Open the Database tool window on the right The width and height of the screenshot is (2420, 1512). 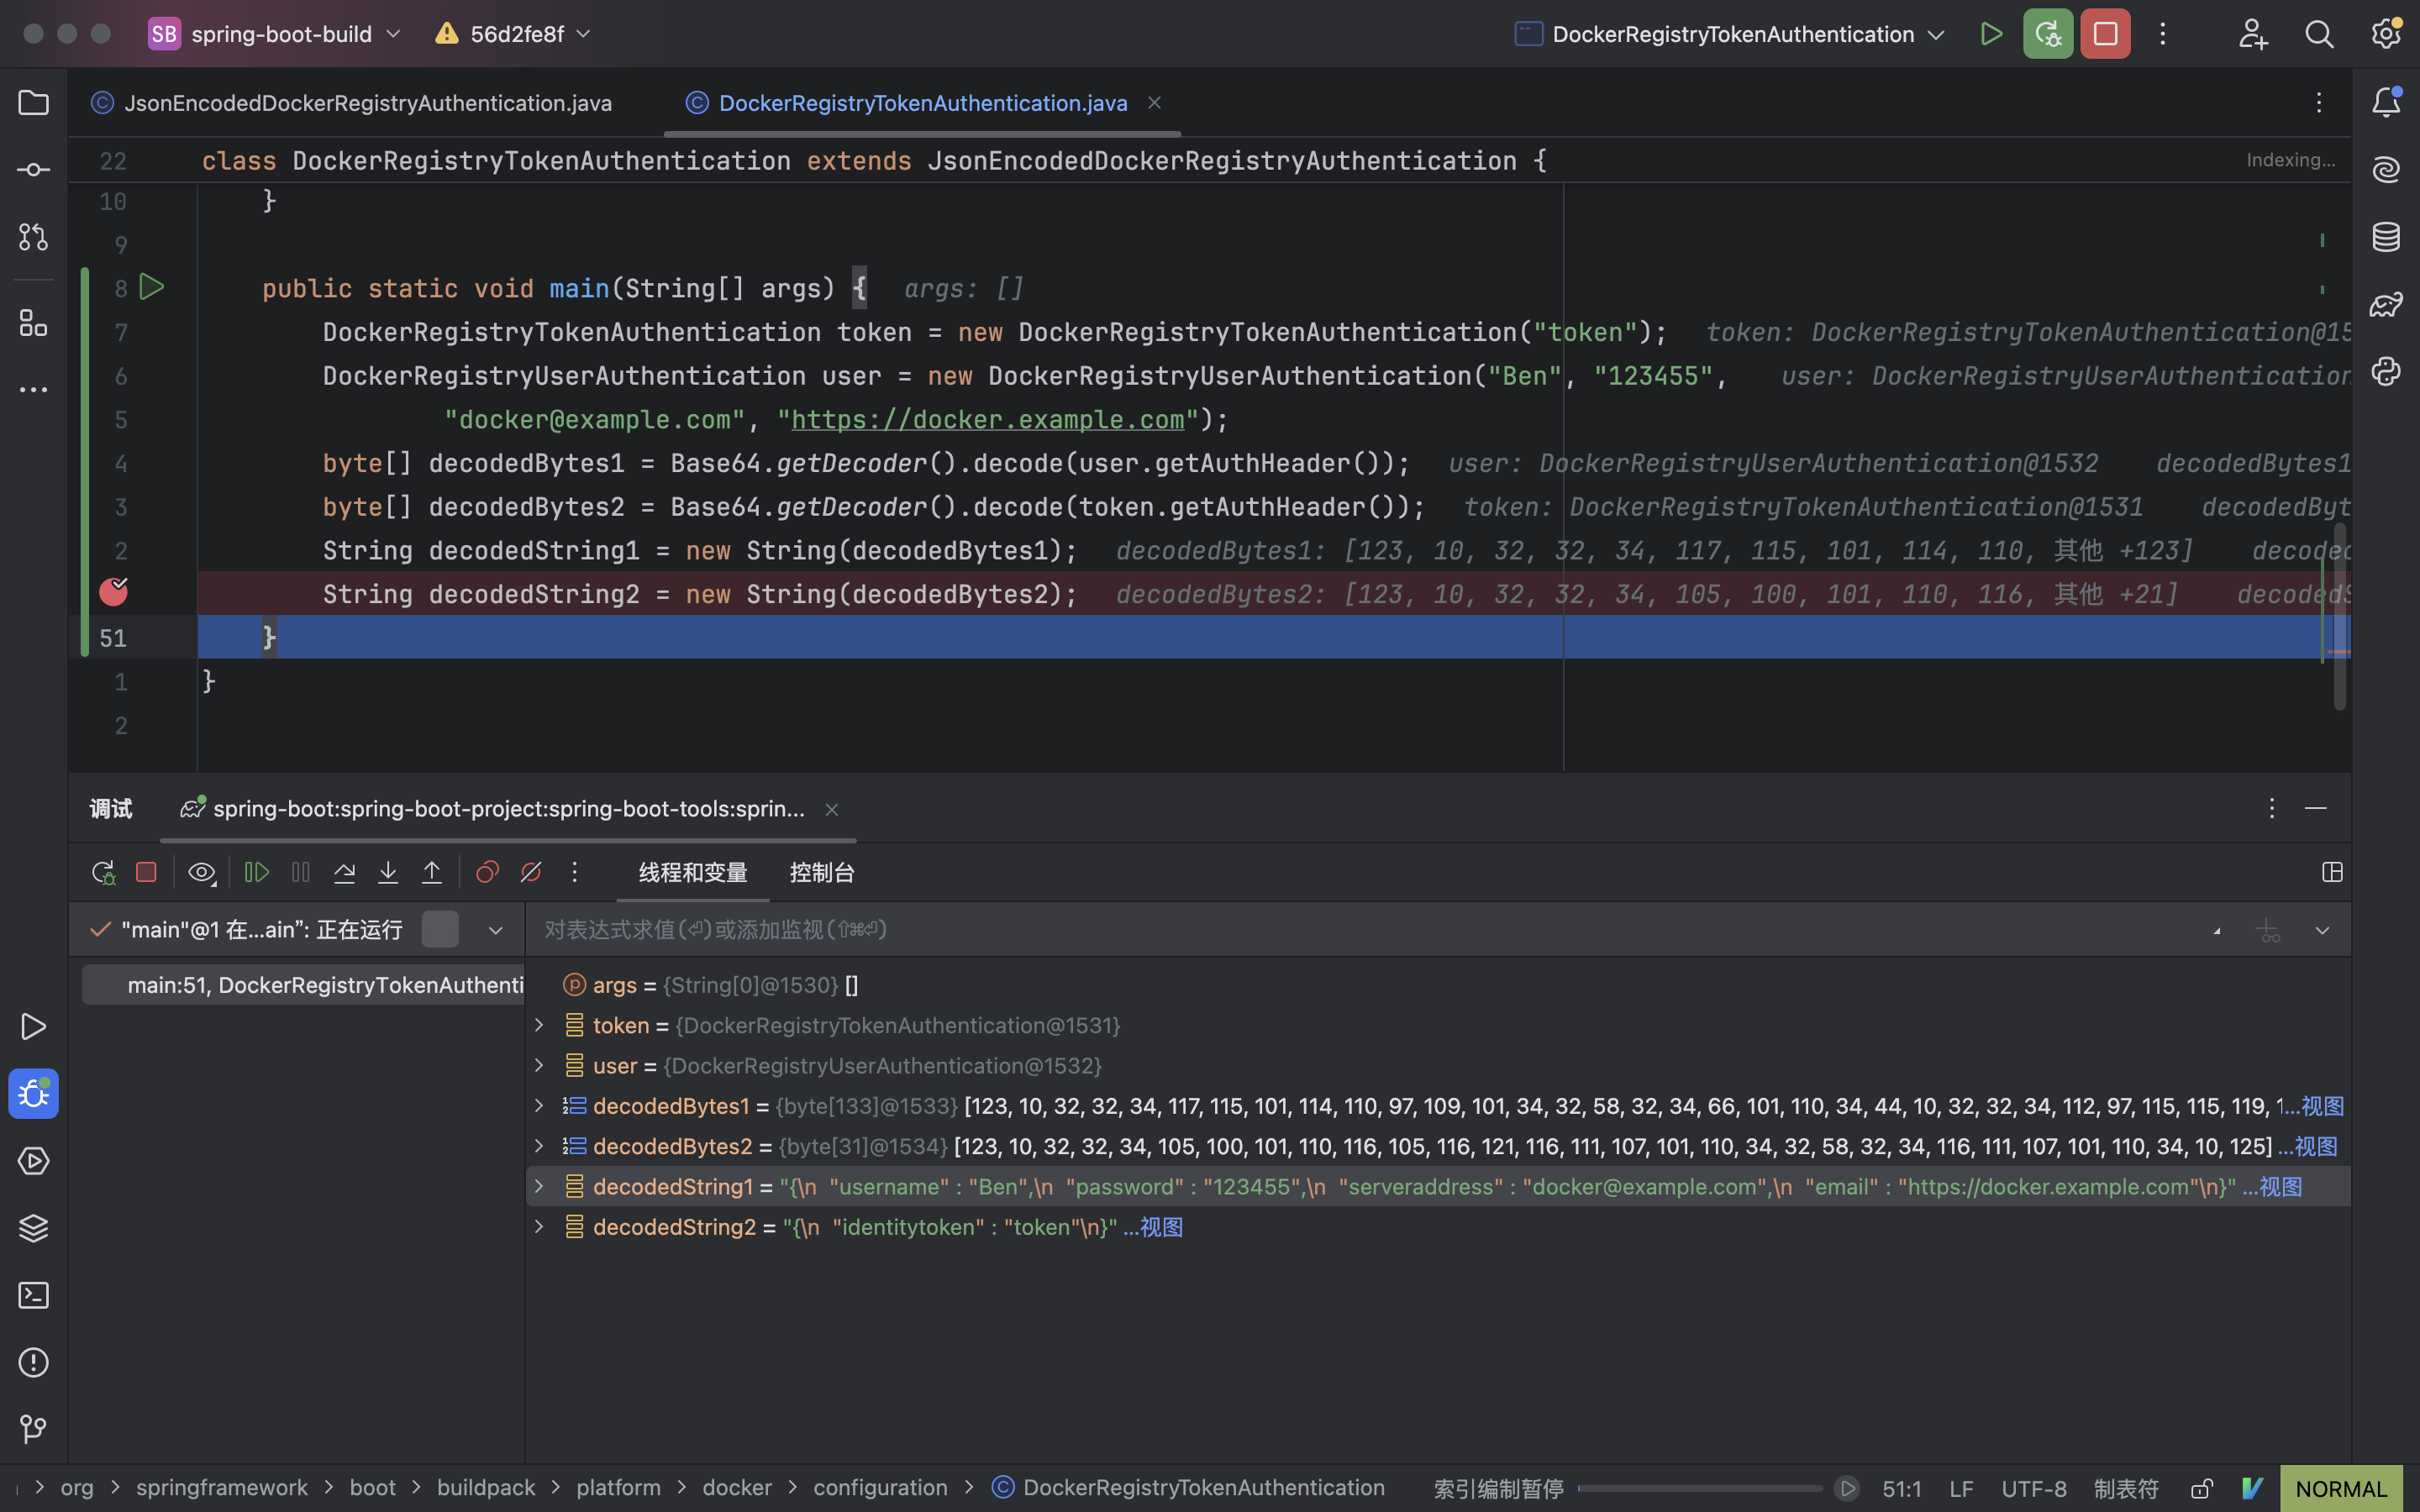pyautogui.click(x=2387, y=237)
